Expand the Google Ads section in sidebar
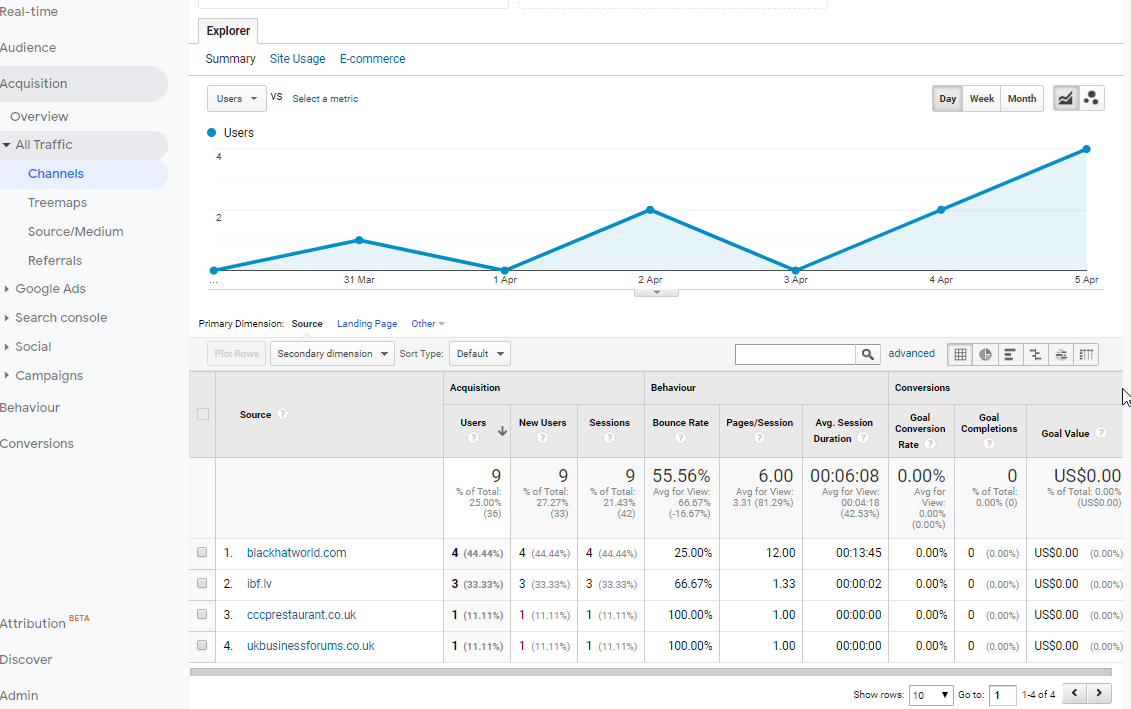 [x=50, y=289]
